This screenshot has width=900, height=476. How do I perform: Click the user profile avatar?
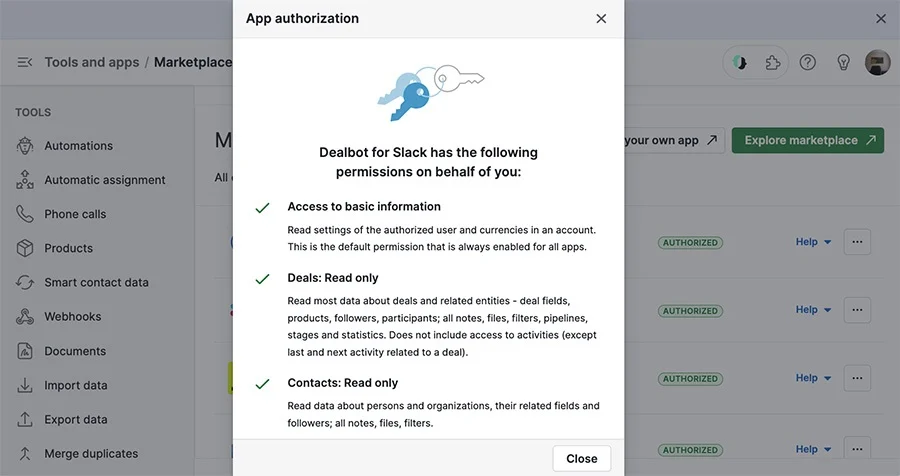(878, 62)
